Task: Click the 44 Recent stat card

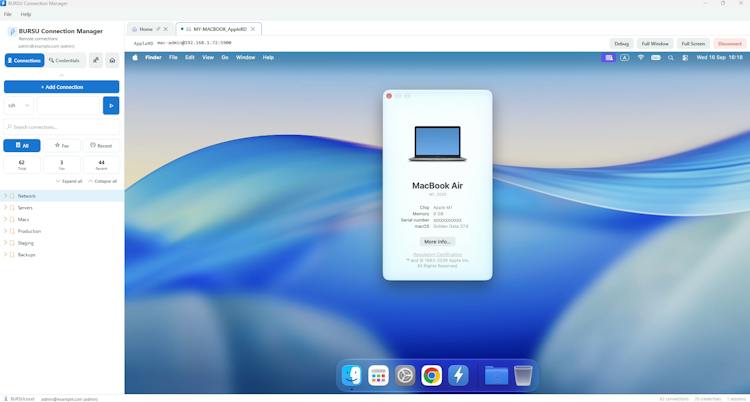Action: 101,165
